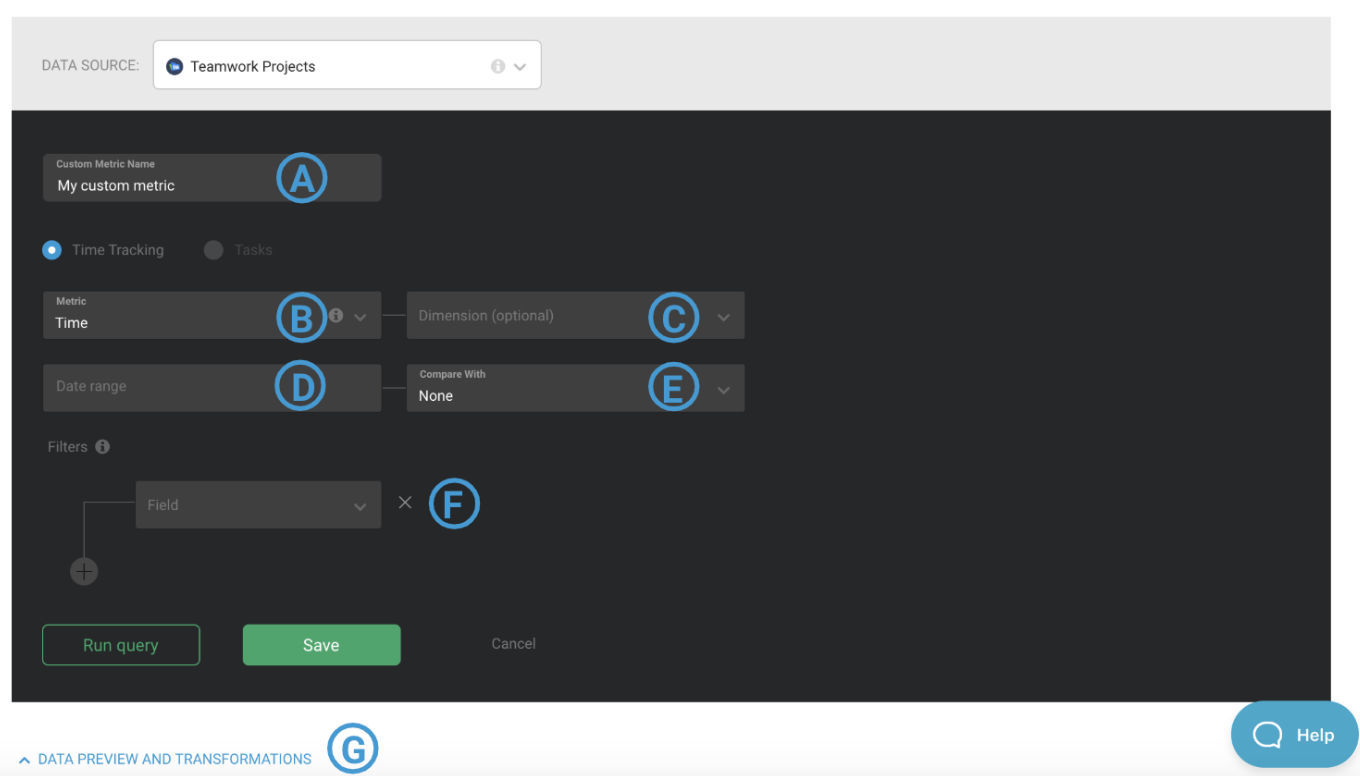Image resolution: width=1360 pixels, height=776 pixels.
Task: Click the Teamwork Projects data source text
Action: (253, 67)
